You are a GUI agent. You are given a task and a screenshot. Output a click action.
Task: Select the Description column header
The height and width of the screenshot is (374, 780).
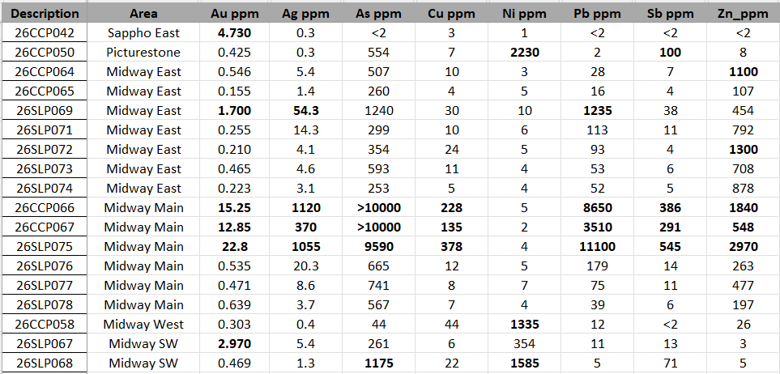(44, 13)
